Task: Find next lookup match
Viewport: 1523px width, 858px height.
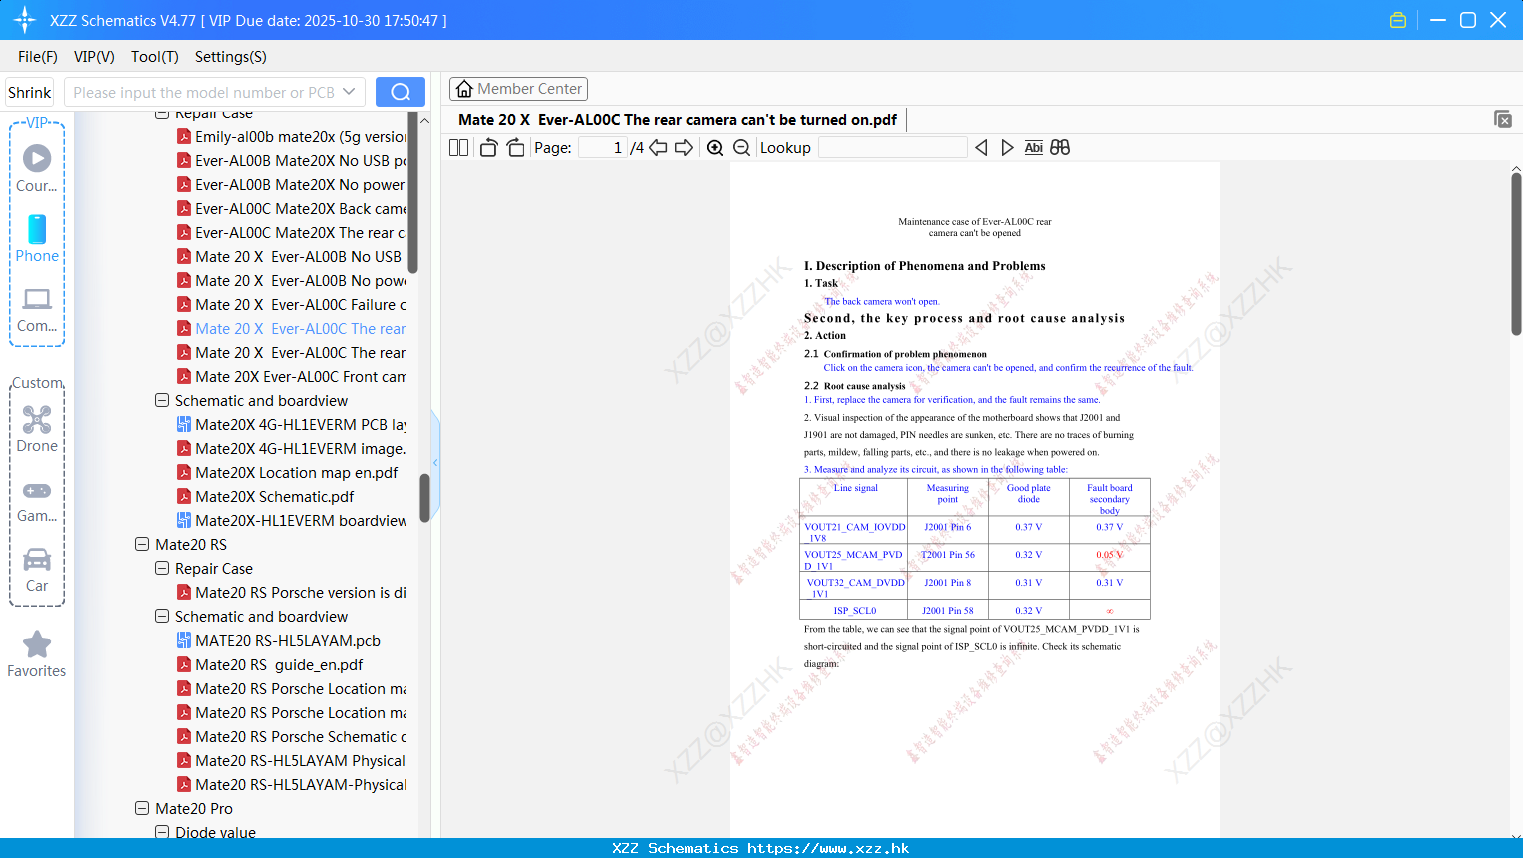Action: pyautogui.click(x=1007, y=148)
